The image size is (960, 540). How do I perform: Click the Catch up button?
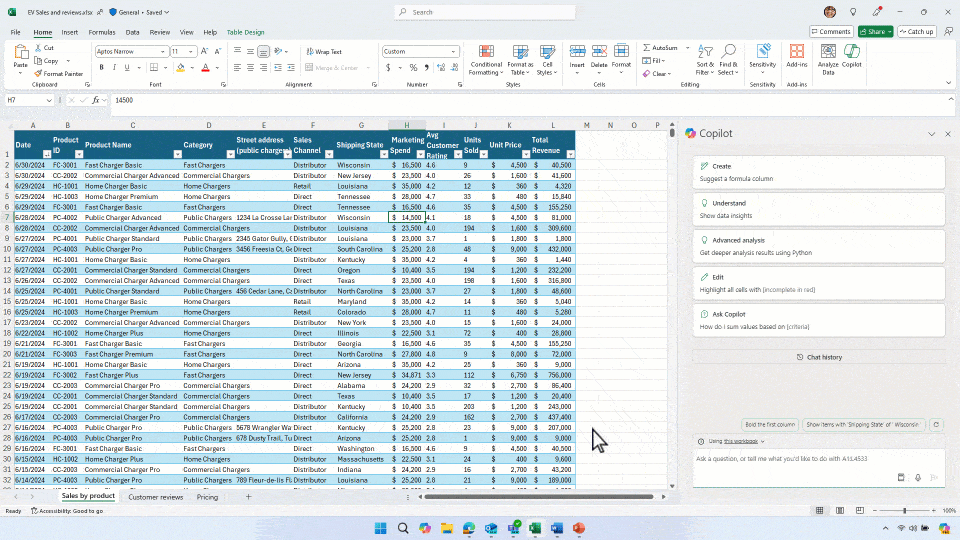(917, 32)
